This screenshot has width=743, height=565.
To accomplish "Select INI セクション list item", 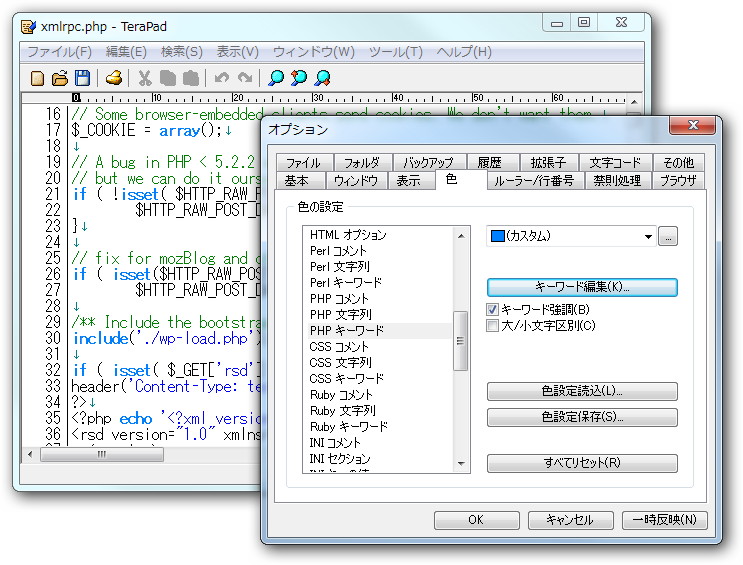I will (340, 459).
